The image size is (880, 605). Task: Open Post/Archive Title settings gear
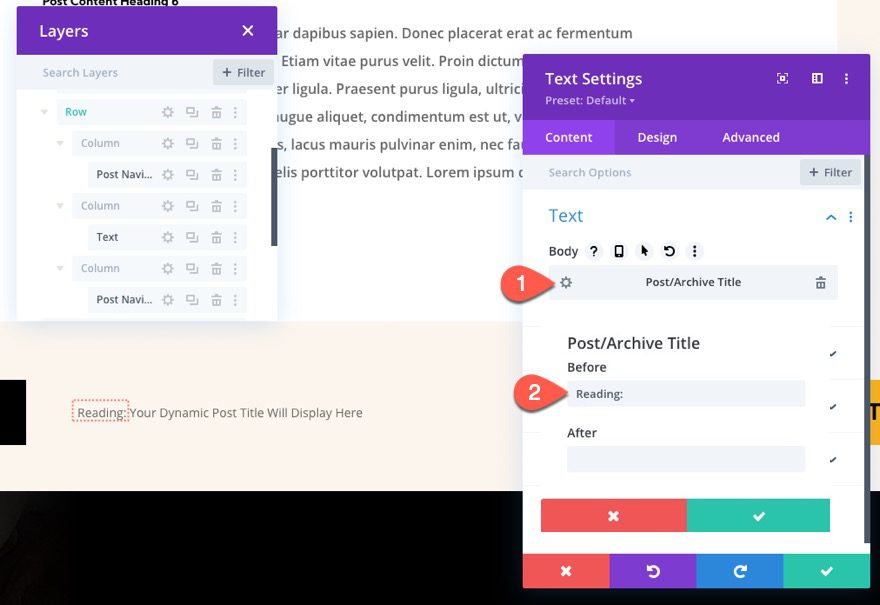pyautogui.click(x=567, y=282)
